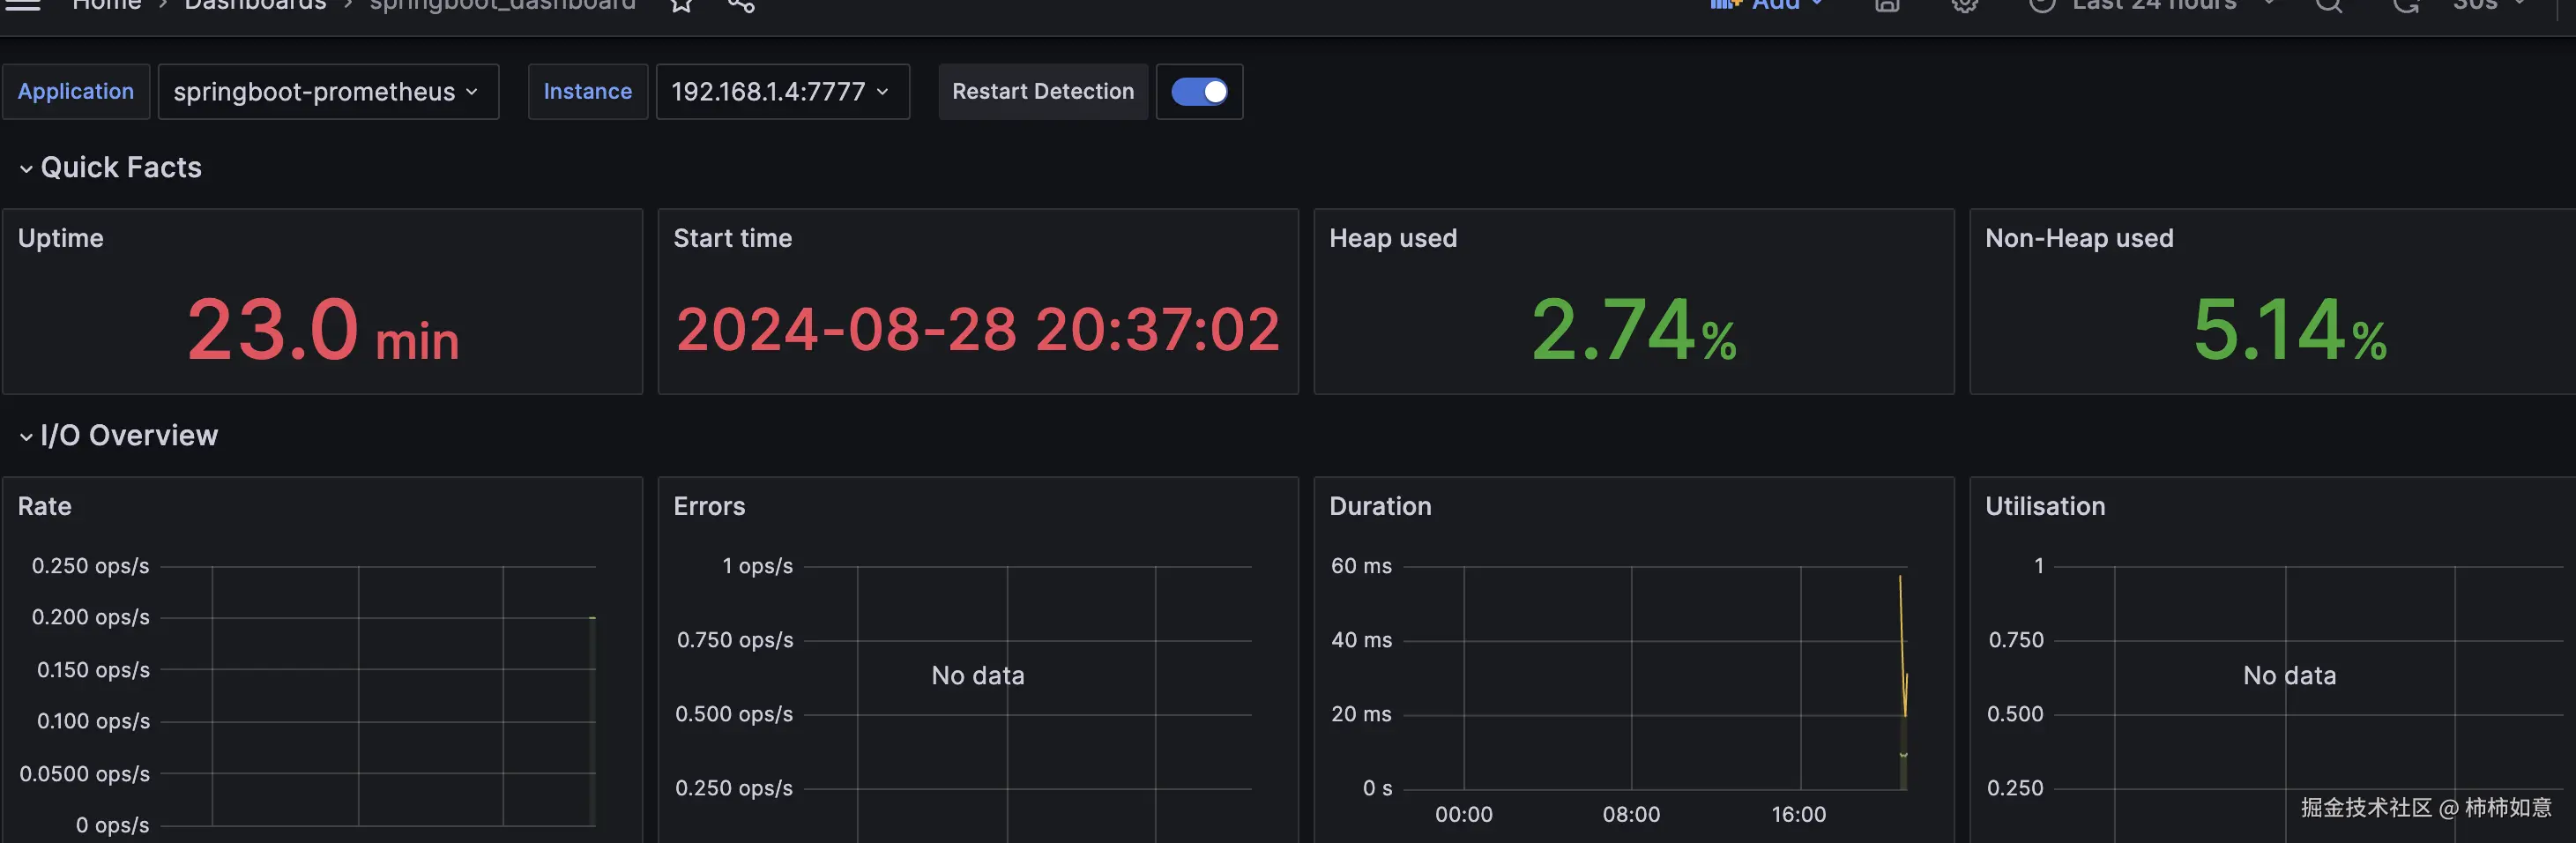Zoom out the time range with magnifier
Image resolution: width=2576 pixels, height=843 pixels.
click(2328, 6)
